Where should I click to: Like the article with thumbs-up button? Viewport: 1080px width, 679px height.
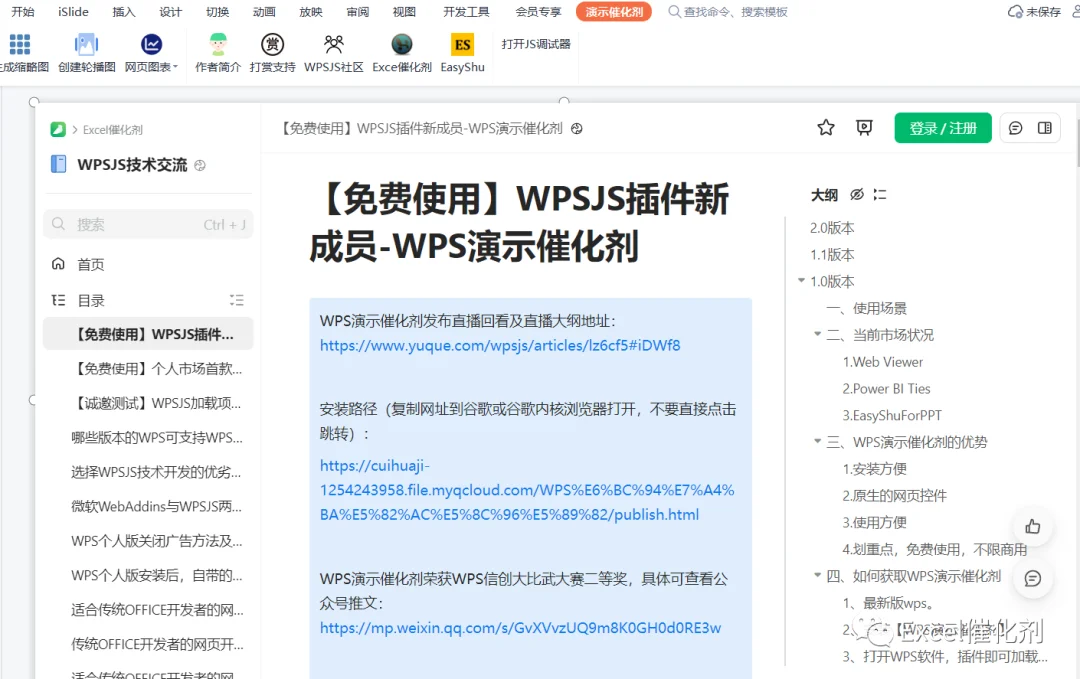coord(1032,527)
